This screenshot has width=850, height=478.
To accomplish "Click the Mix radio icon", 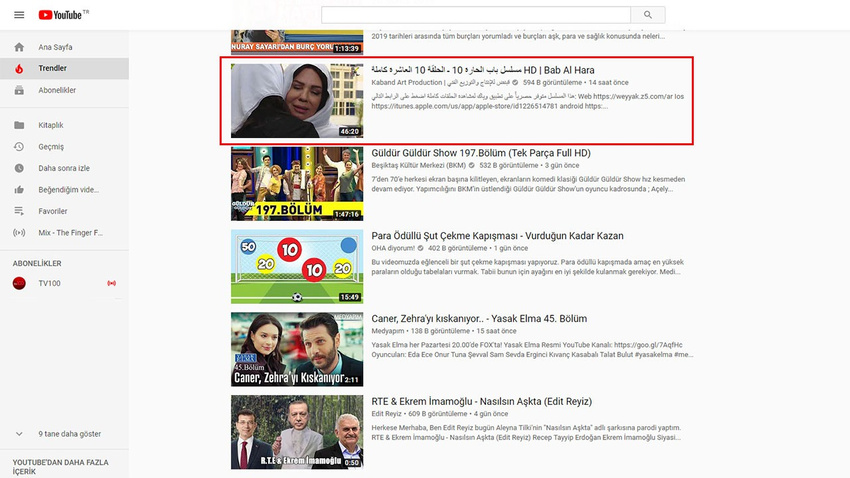I will (19, 232).
